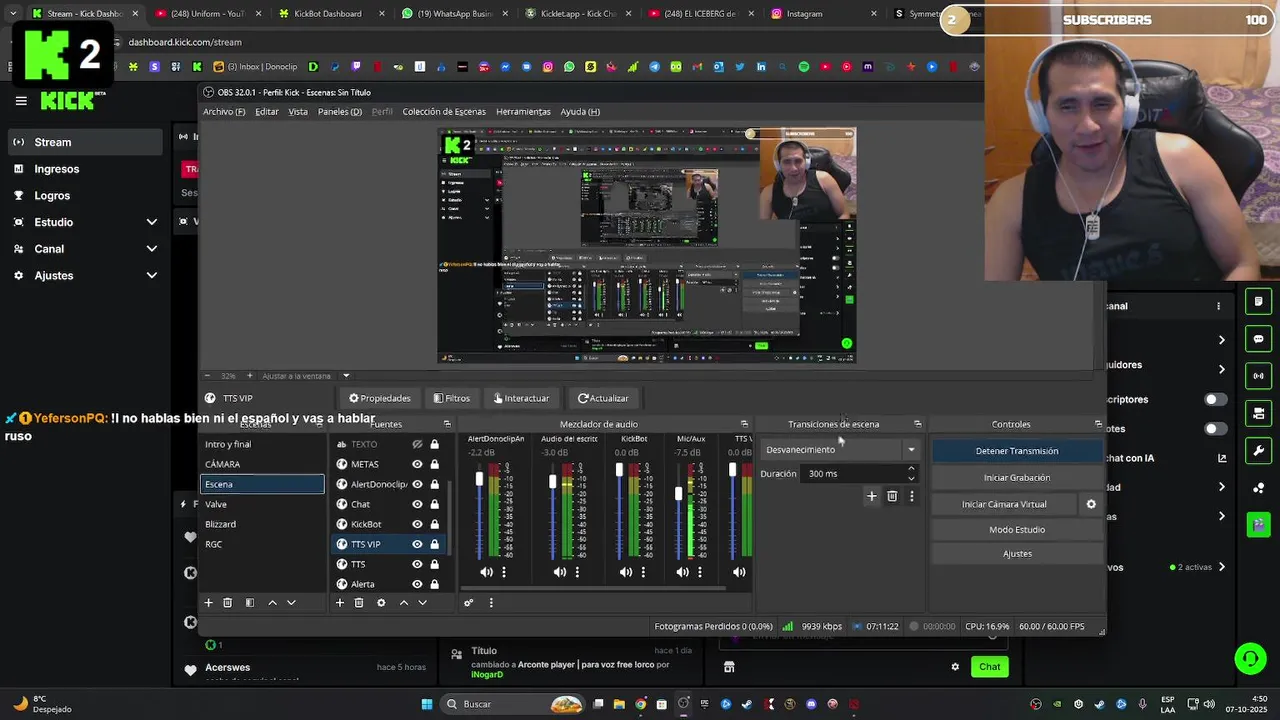Open the Archivo menu in OBS

pyautogui.click(x=224, y=112)
